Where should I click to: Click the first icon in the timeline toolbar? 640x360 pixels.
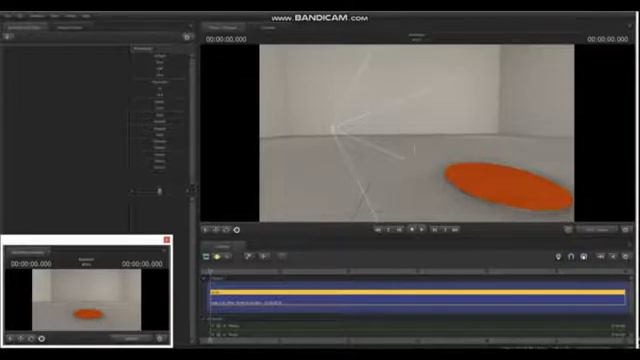tap(206, 256)
